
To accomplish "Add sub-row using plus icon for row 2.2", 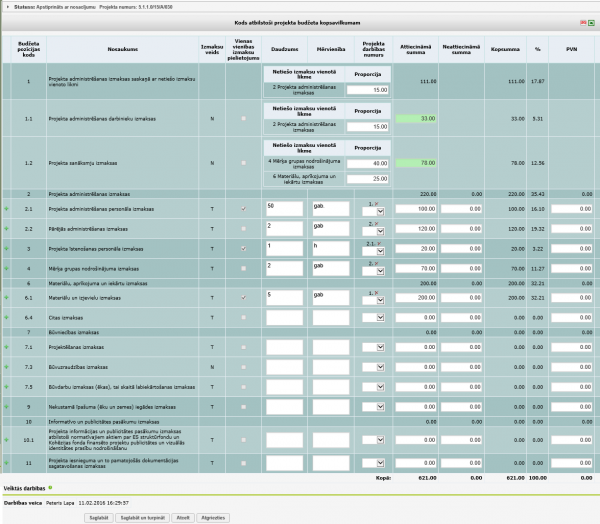I will click(x=7, y=228).
